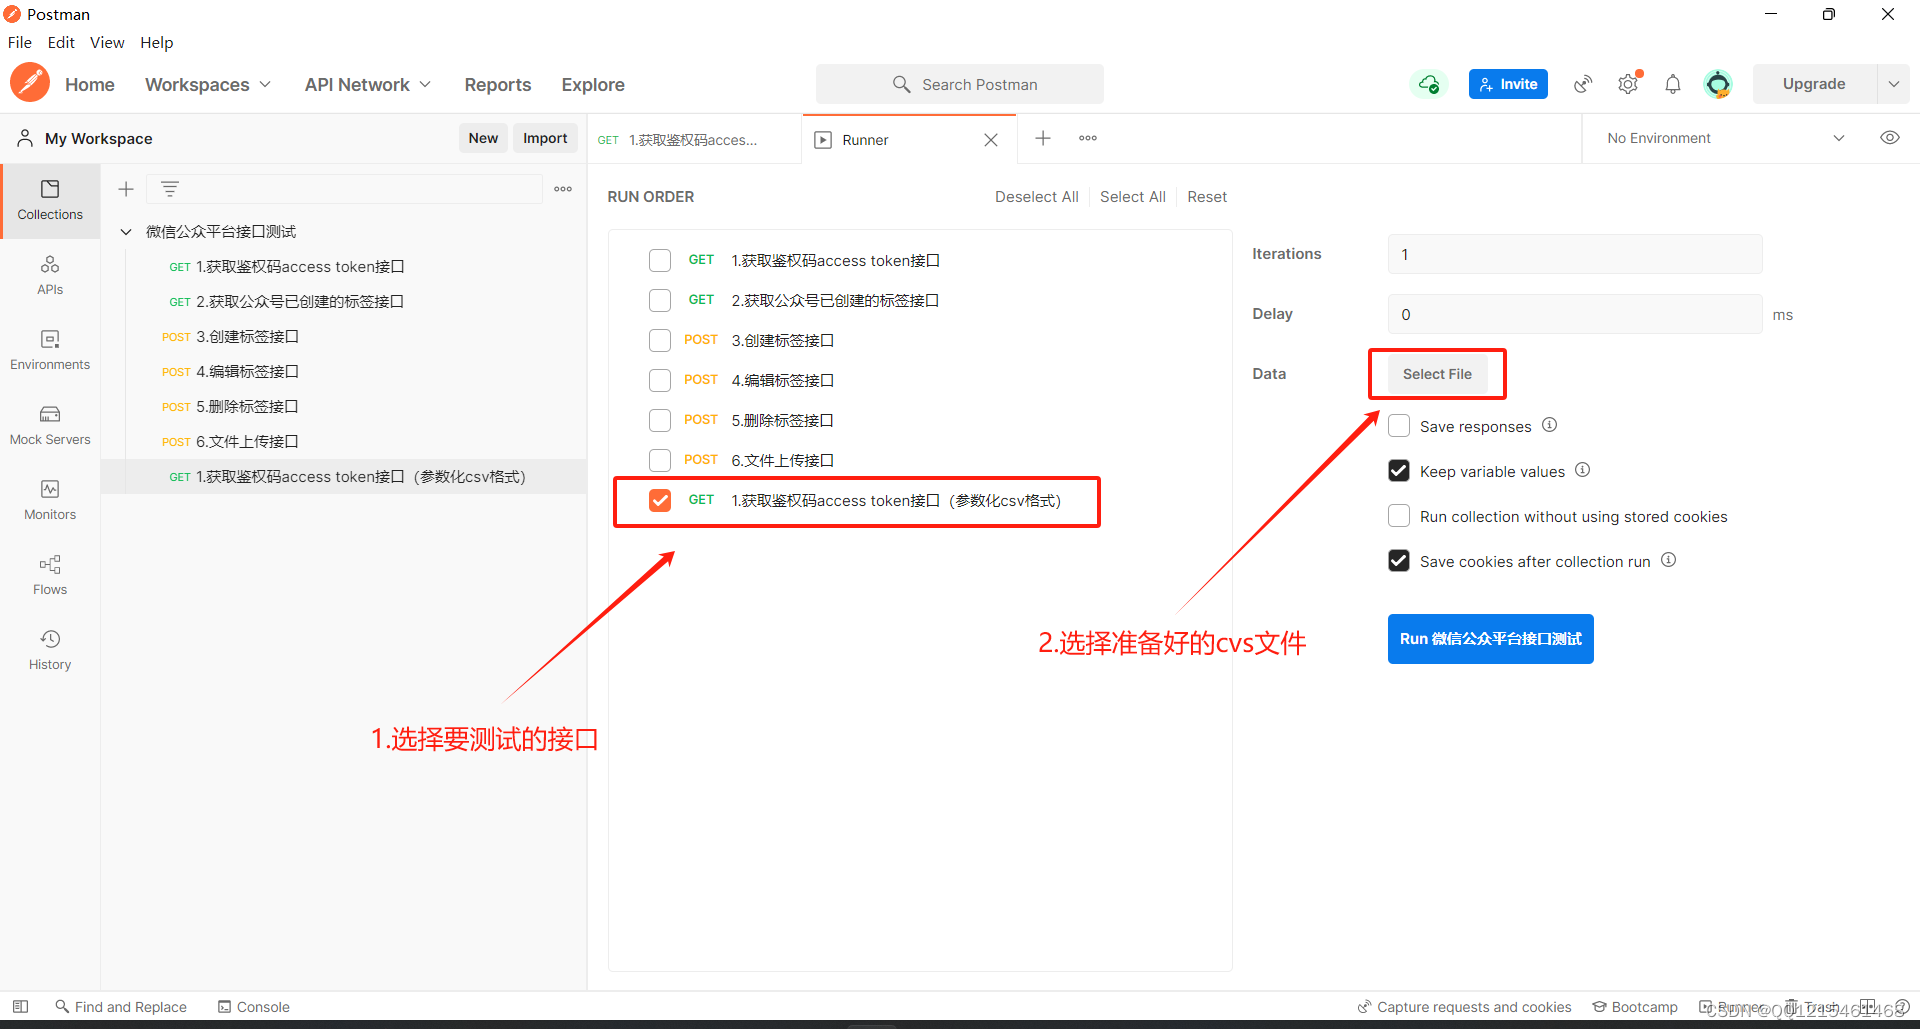Open the notifications bell
Image resolution: width=1920 pixels, height=1029 pixels.
click(x=1673, y=84)
